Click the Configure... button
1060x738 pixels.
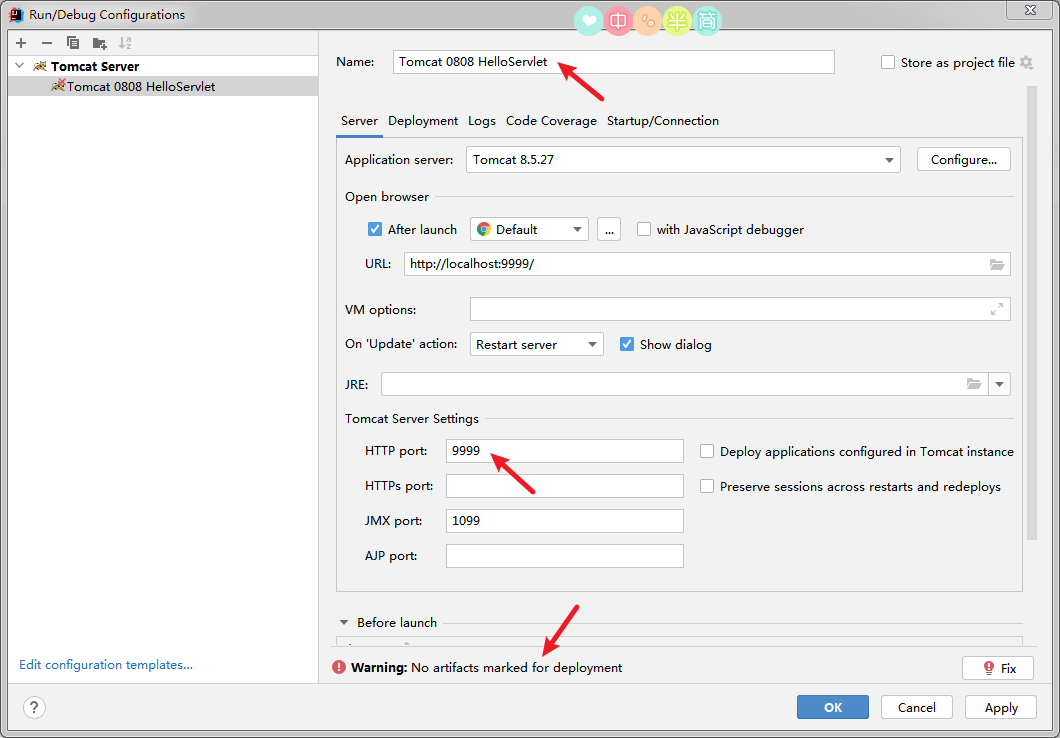(963, 160)
